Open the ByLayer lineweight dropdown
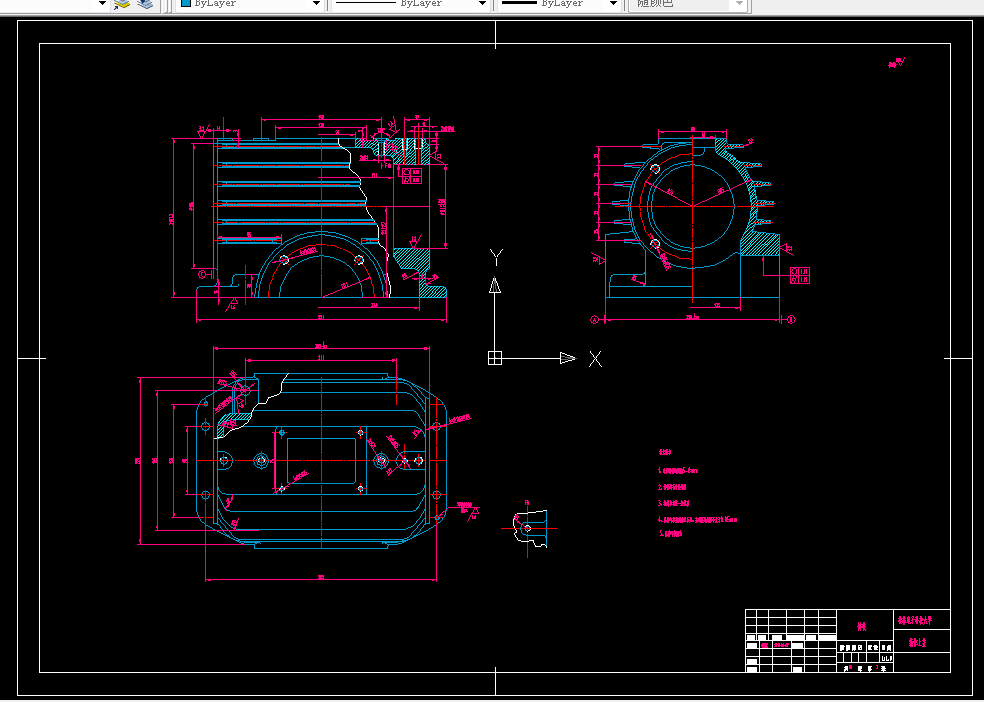Viewport: 984px width, 702px height. (x=560, y=4)
